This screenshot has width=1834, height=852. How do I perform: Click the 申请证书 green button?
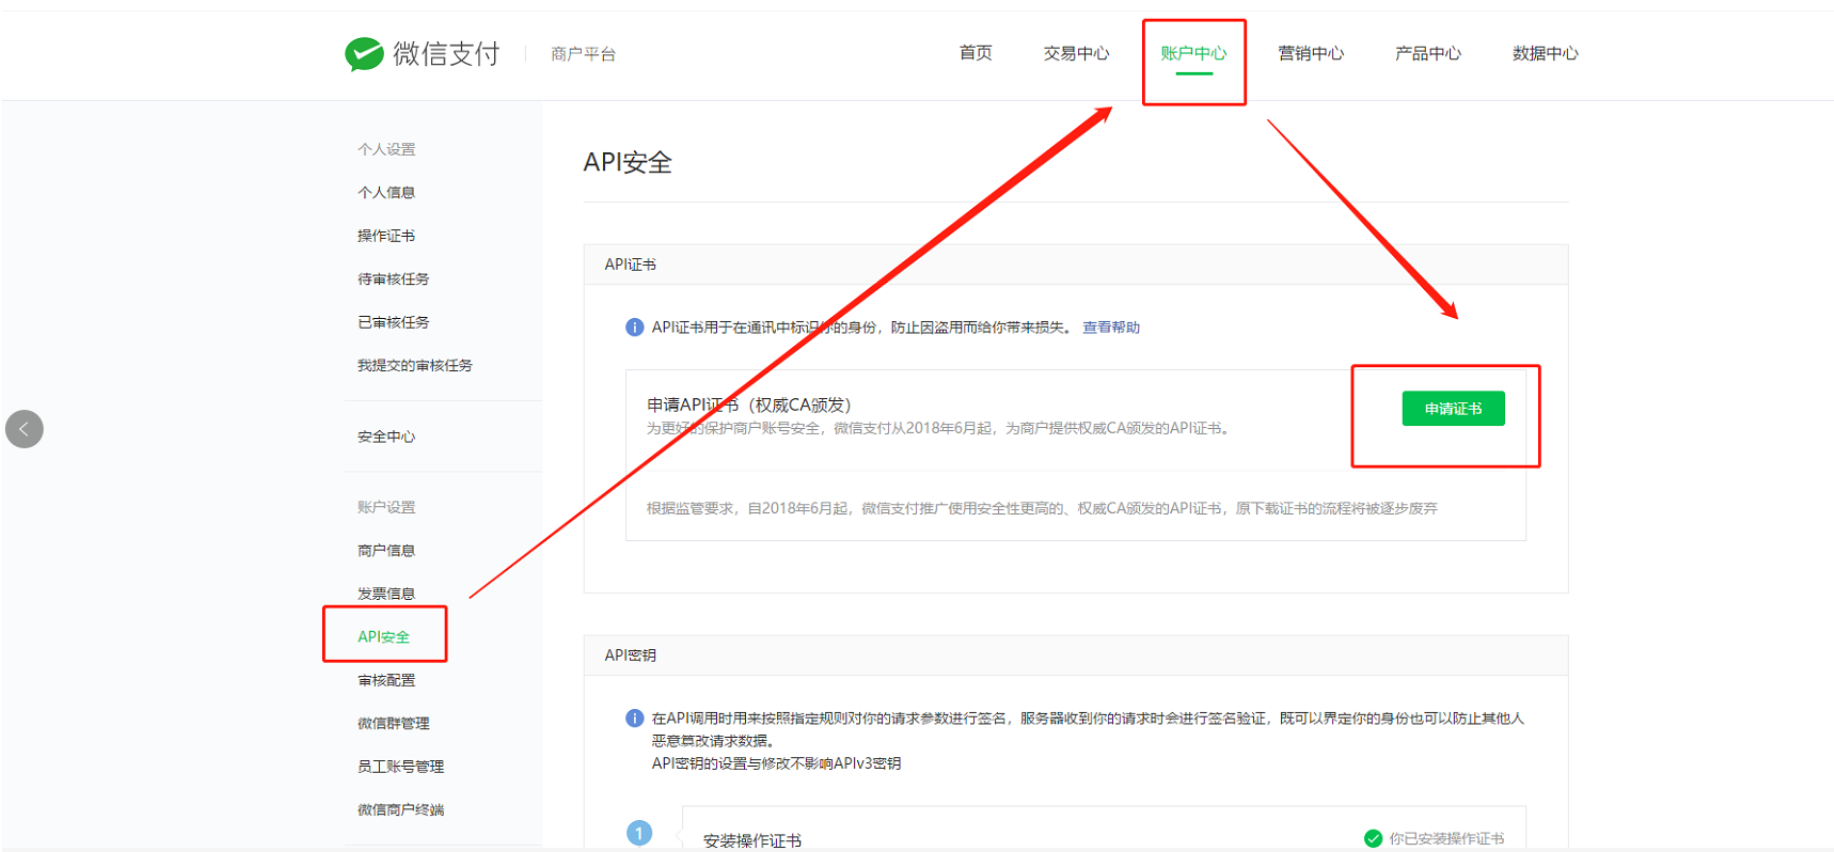click(1453, 408)
